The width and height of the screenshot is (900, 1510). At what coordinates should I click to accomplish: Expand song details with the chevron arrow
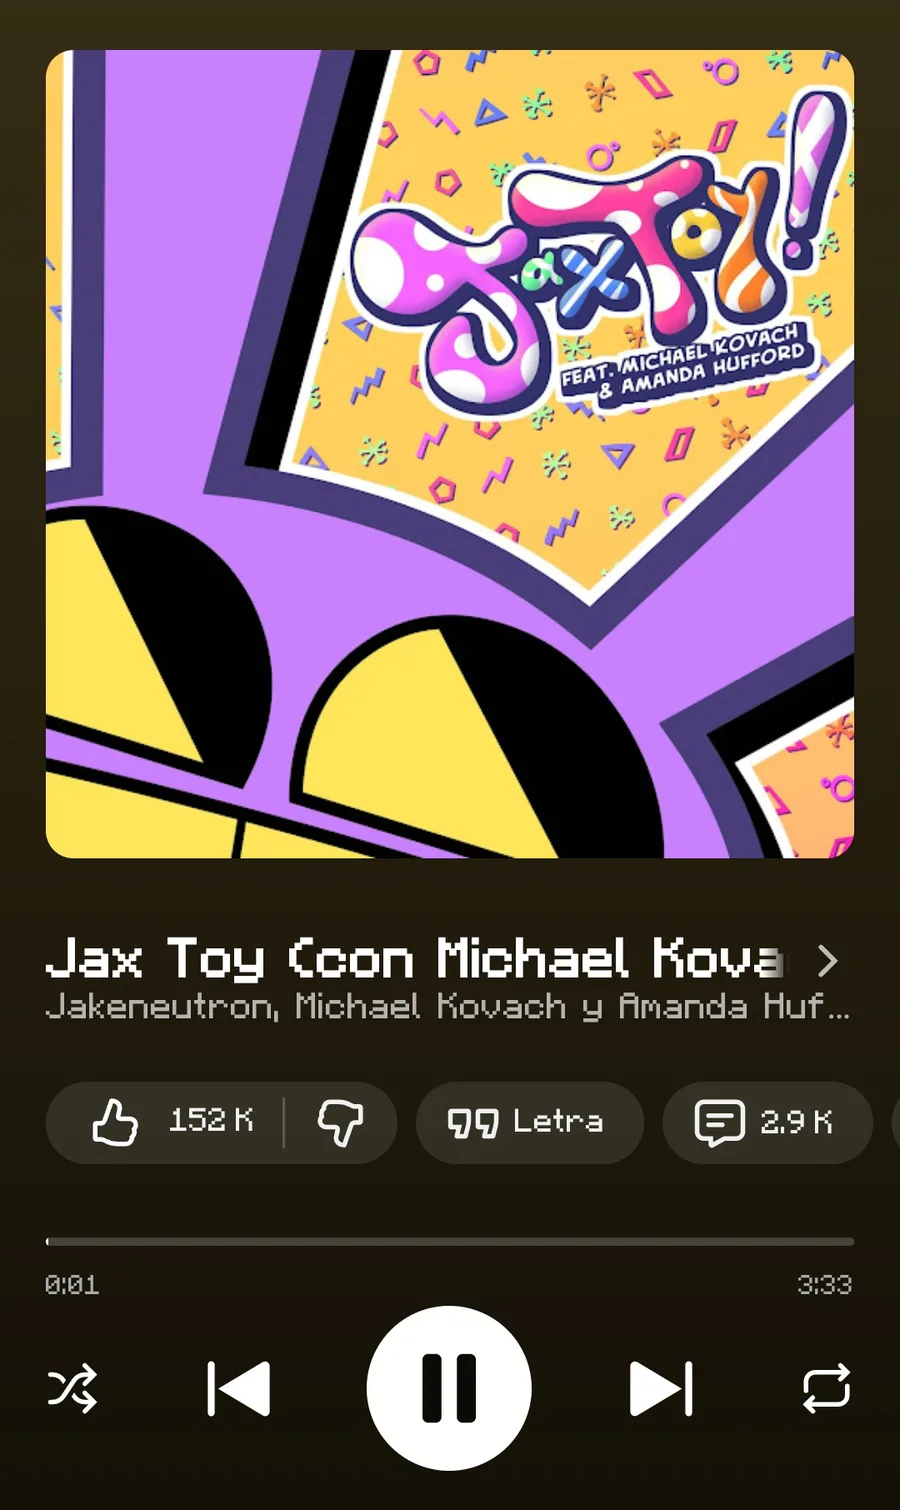click(827, 961)
